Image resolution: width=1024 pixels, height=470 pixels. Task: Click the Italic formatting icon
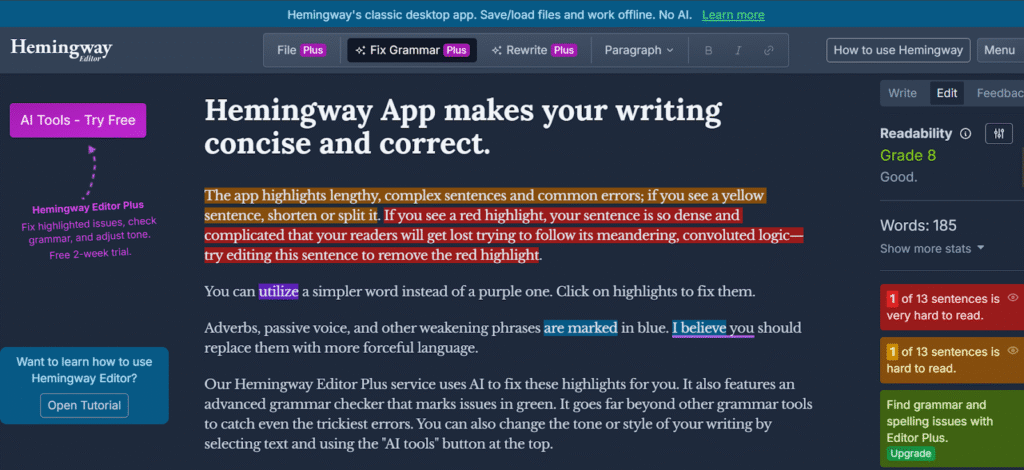tap(739, 50)
